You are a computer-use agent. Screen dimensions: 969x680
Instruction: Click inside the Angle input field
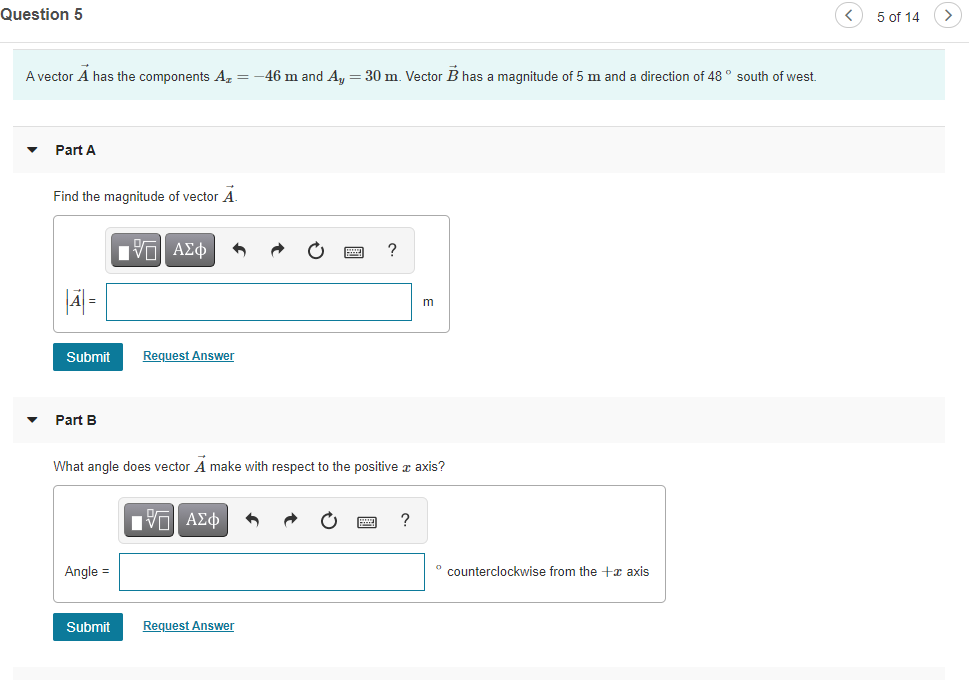pos(271,571)
